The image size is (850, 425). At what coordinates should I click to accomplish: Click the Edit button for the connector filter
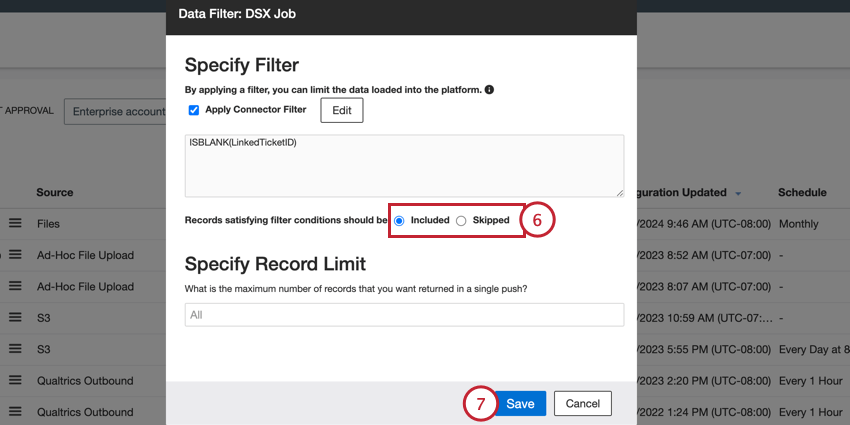341,110
